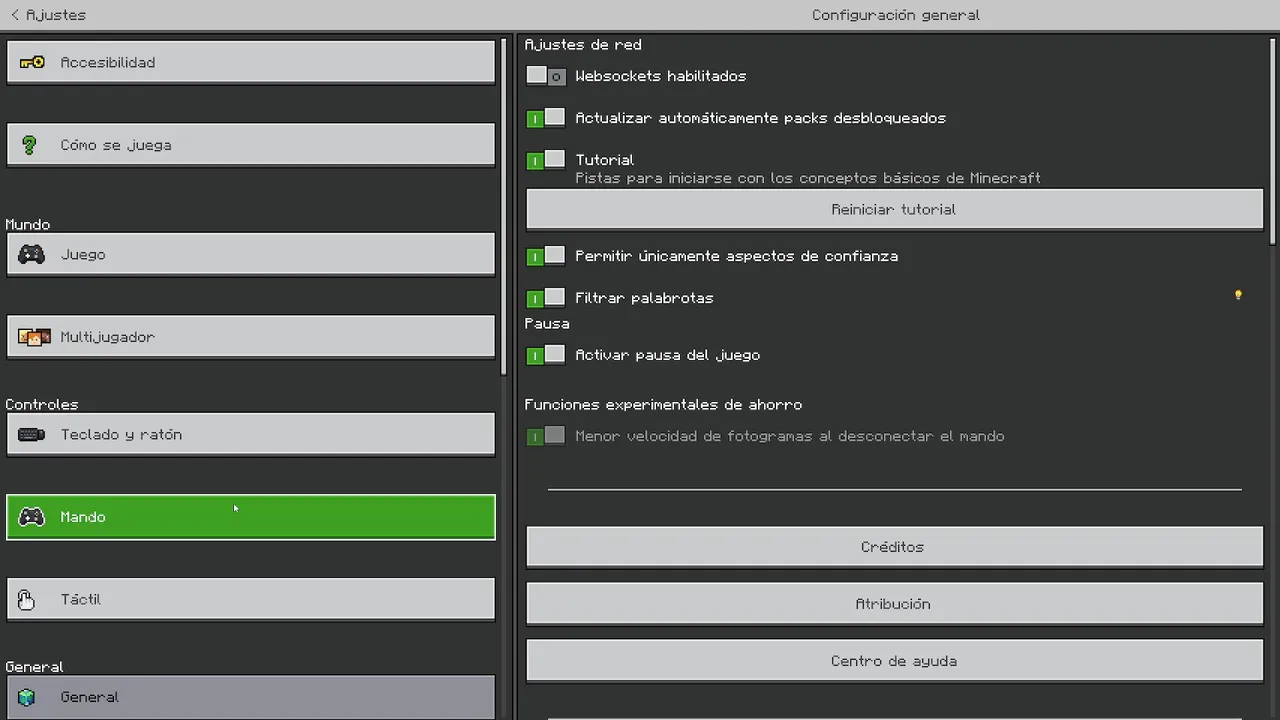Open the Centro de ayuda
Viewport: 1280px width, 720px height.
(895, 661)
